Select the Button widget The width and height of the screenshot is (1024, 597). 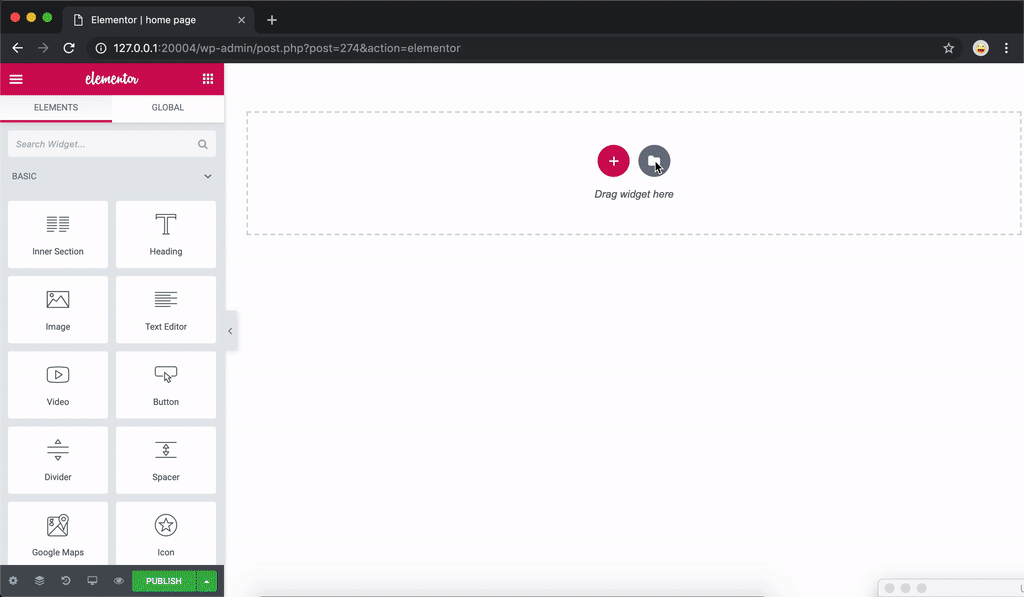(x=166, y=385)
